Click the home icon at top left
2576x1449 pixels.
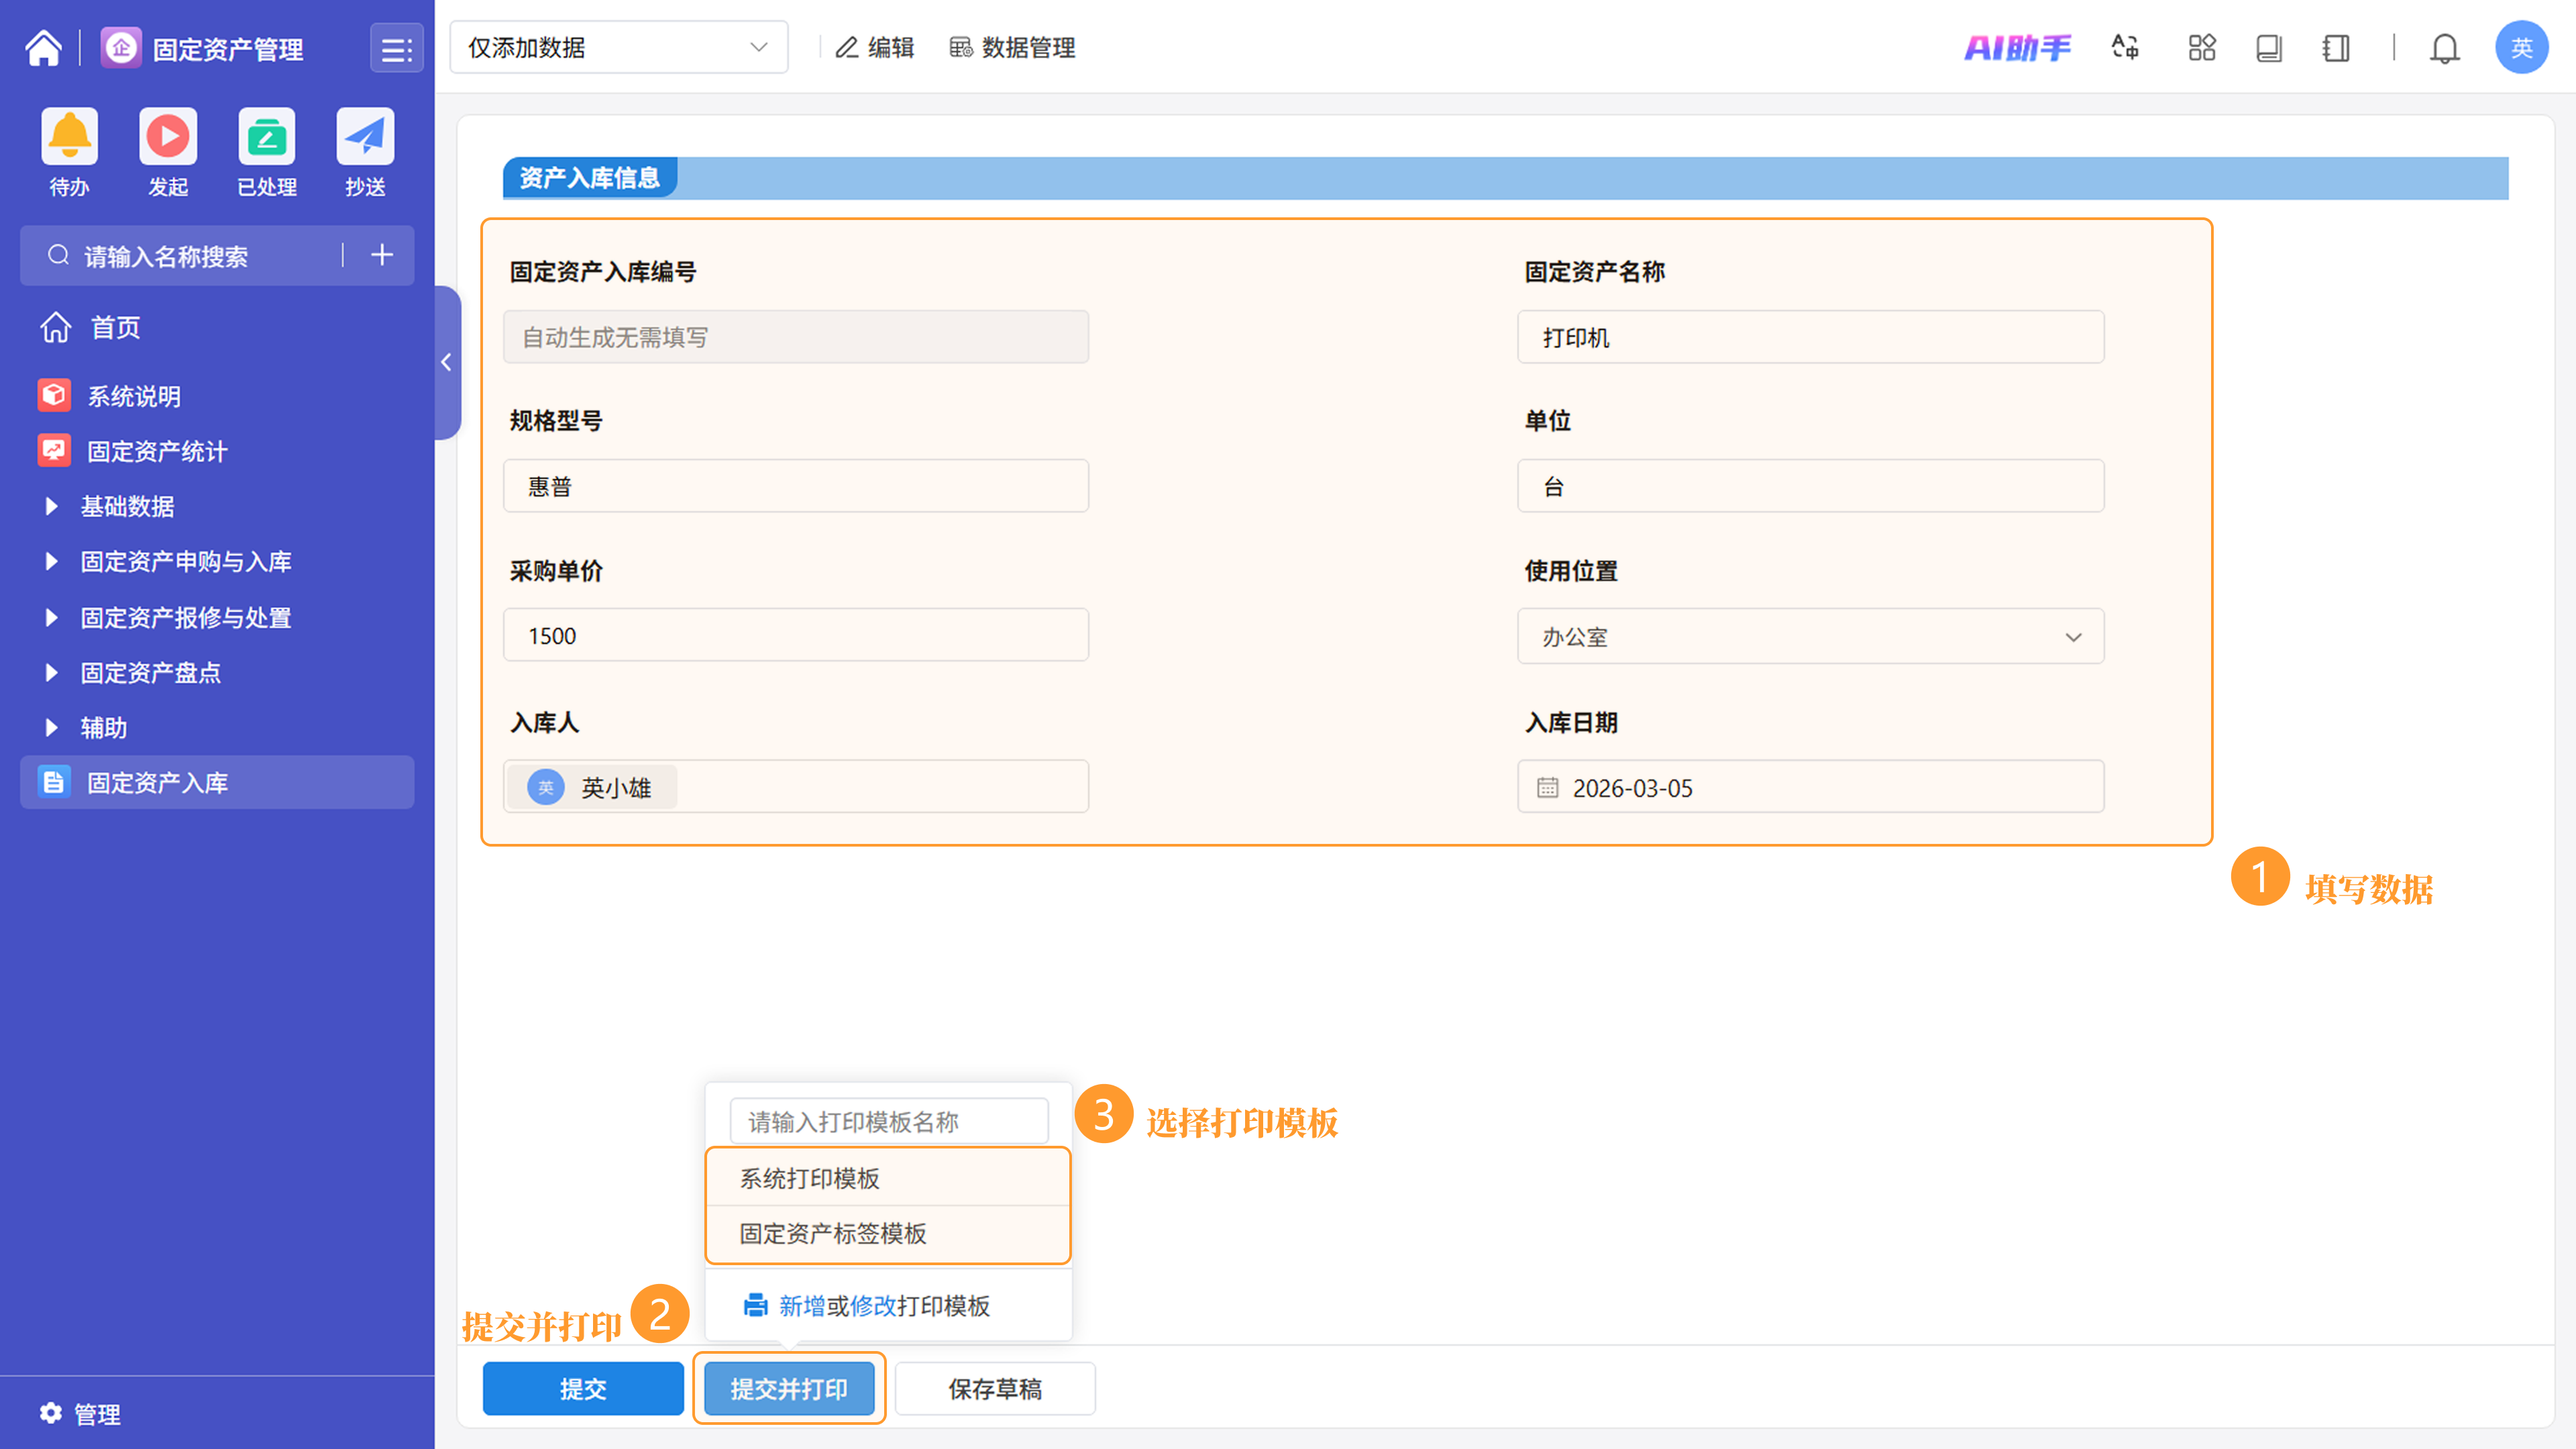point(43,48)
